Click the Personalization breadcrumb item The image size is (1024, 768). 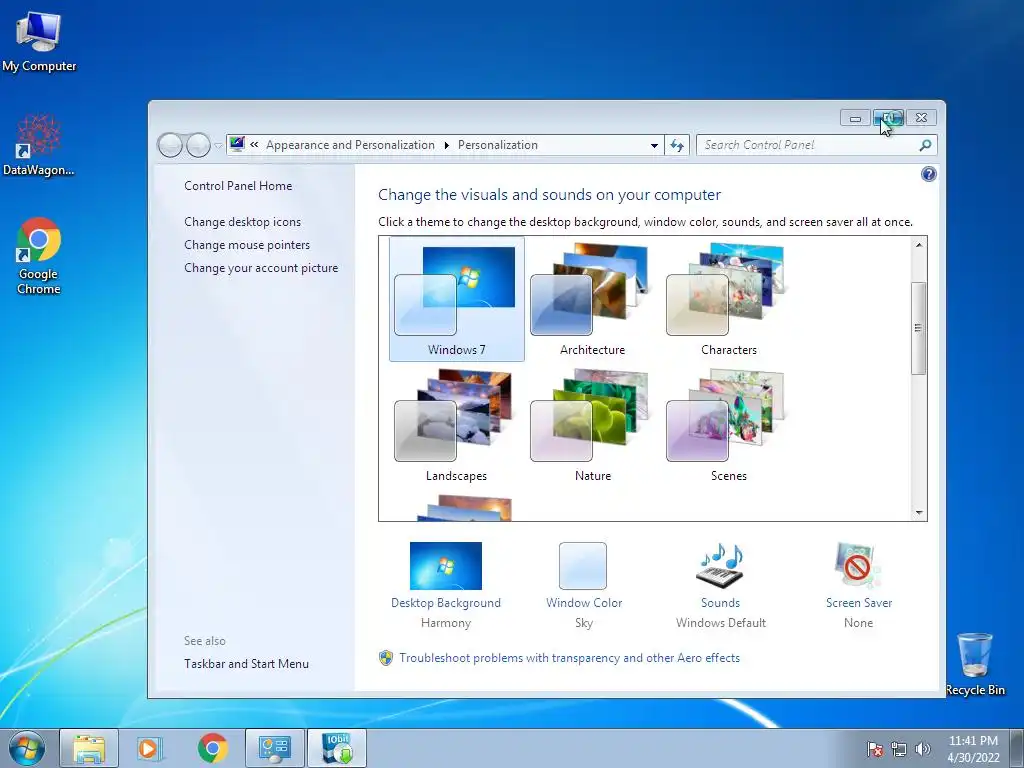point(498,145)
